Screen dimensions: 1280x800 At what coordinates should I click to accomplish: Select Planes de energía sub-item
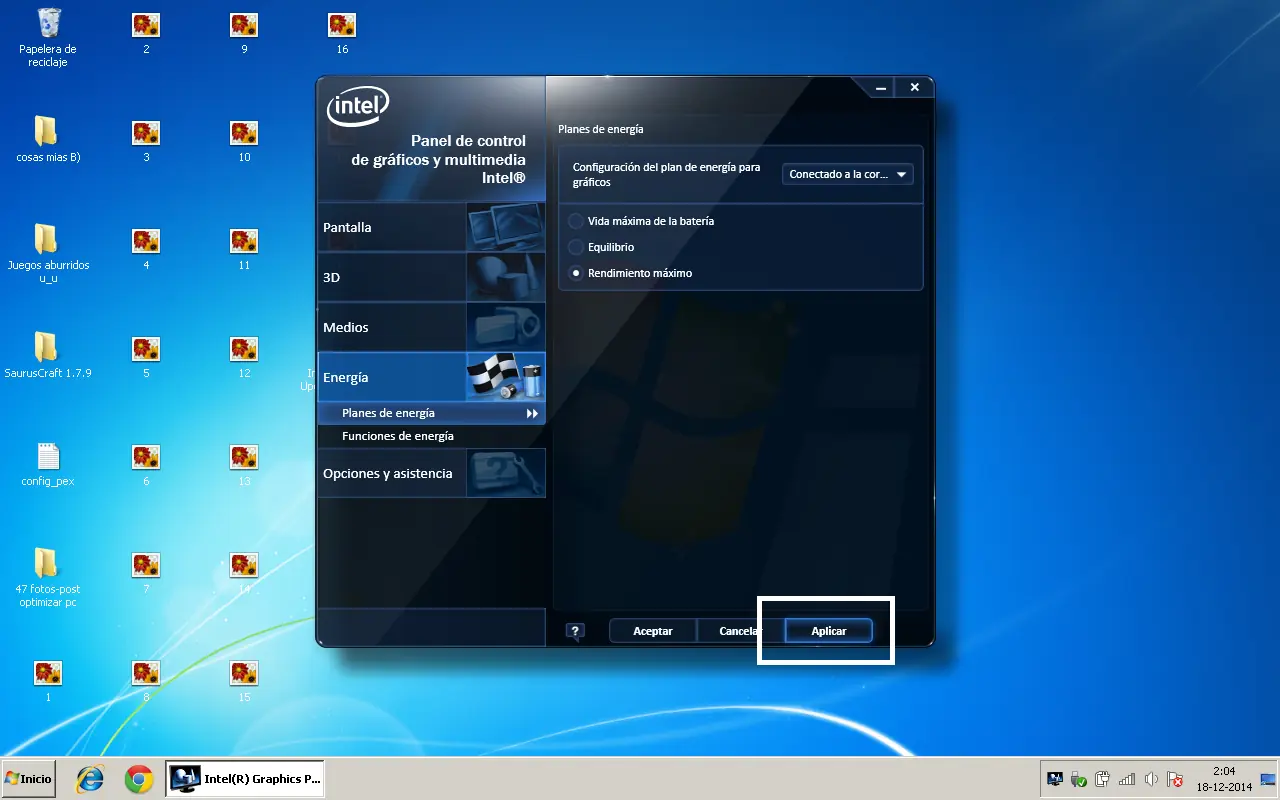pos(431,413)
